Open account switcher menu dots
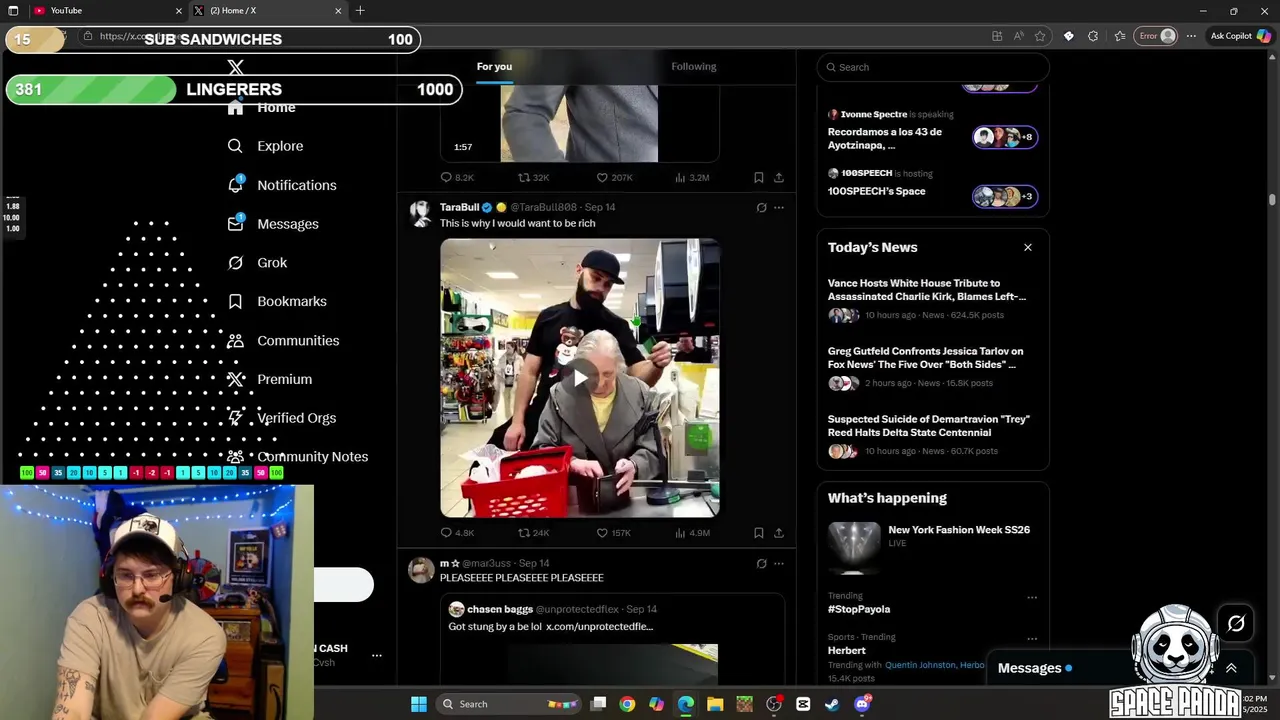 tap(377, 656)
